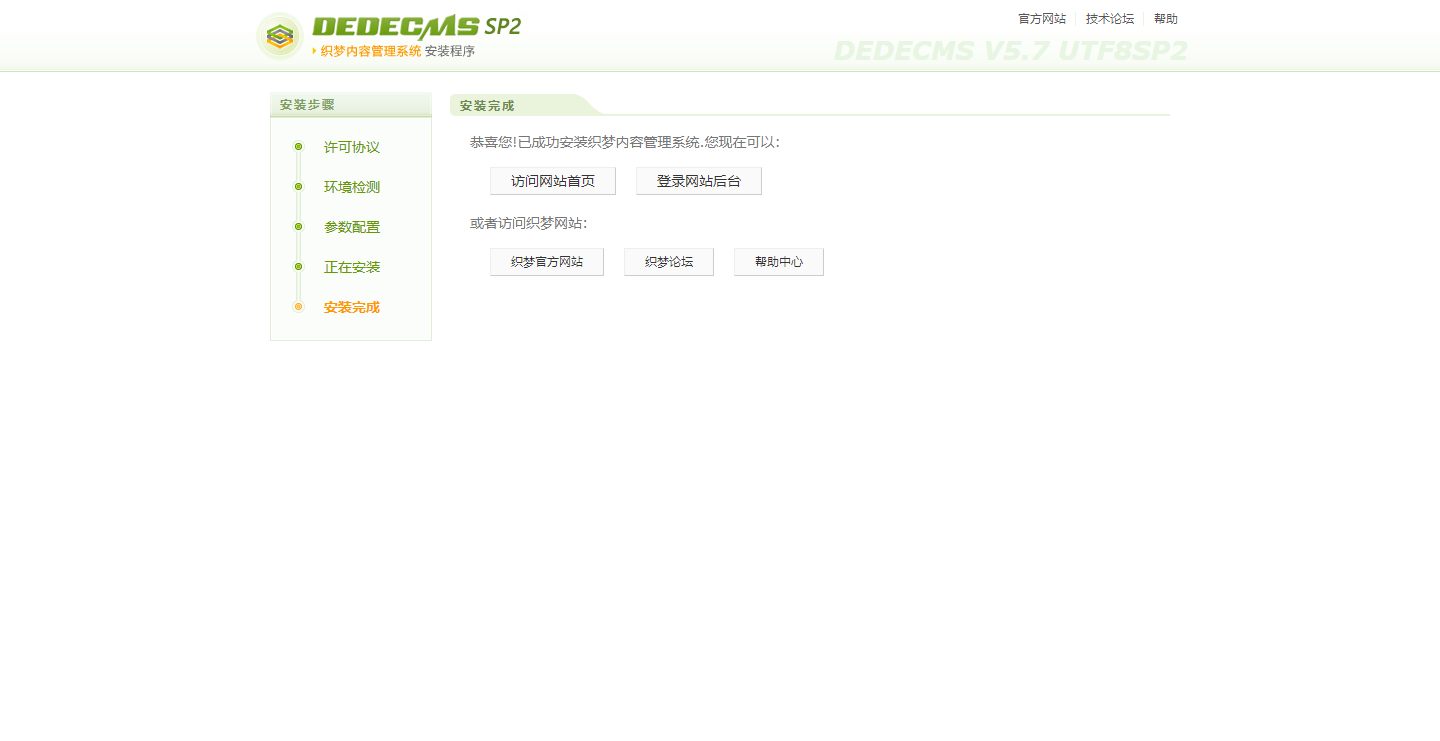Click the 访问网站首页 button
This screenshot has height=741, width=1440.
(553, 181)
